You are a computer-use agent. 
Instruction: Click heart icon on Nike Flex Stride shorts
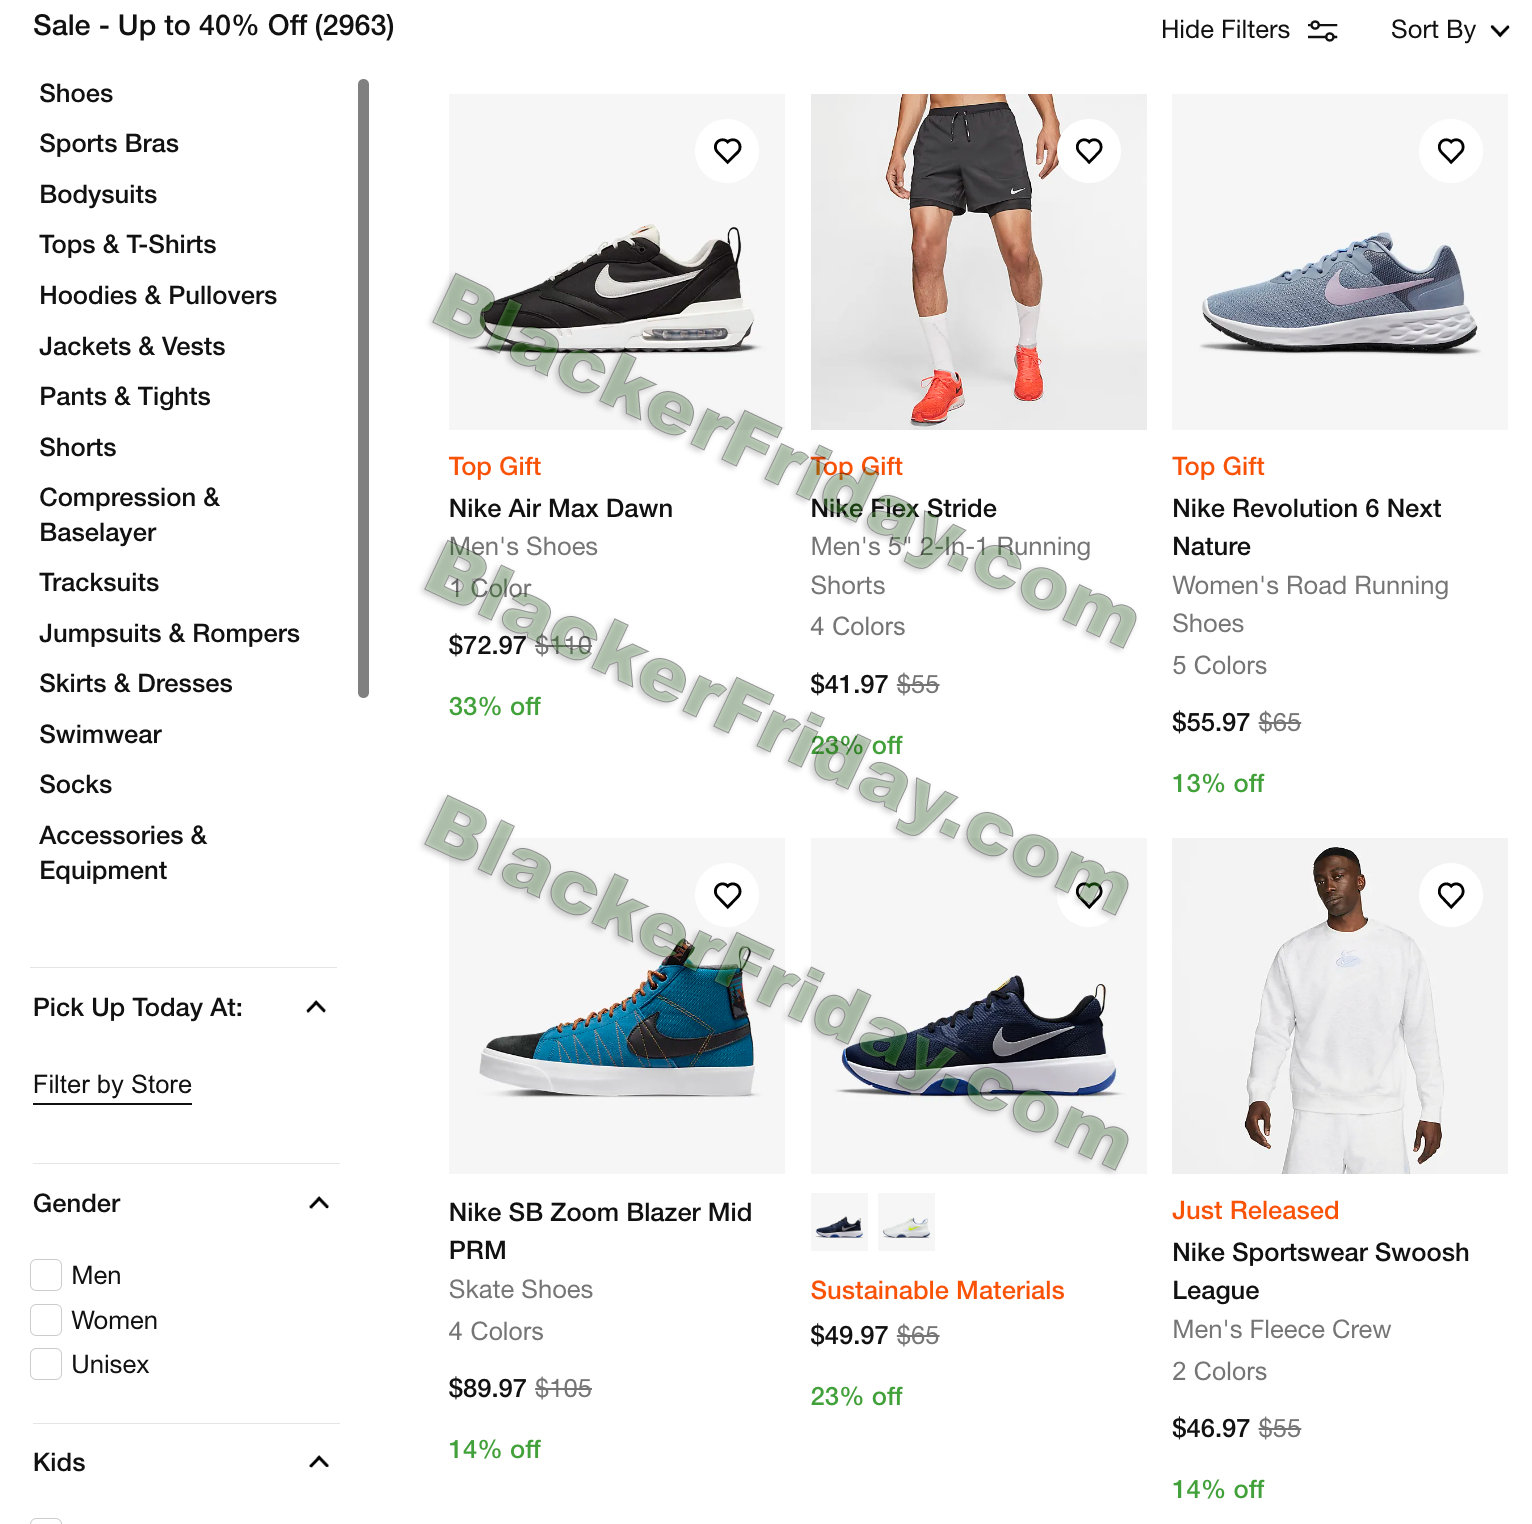(x=1089, y=151)
